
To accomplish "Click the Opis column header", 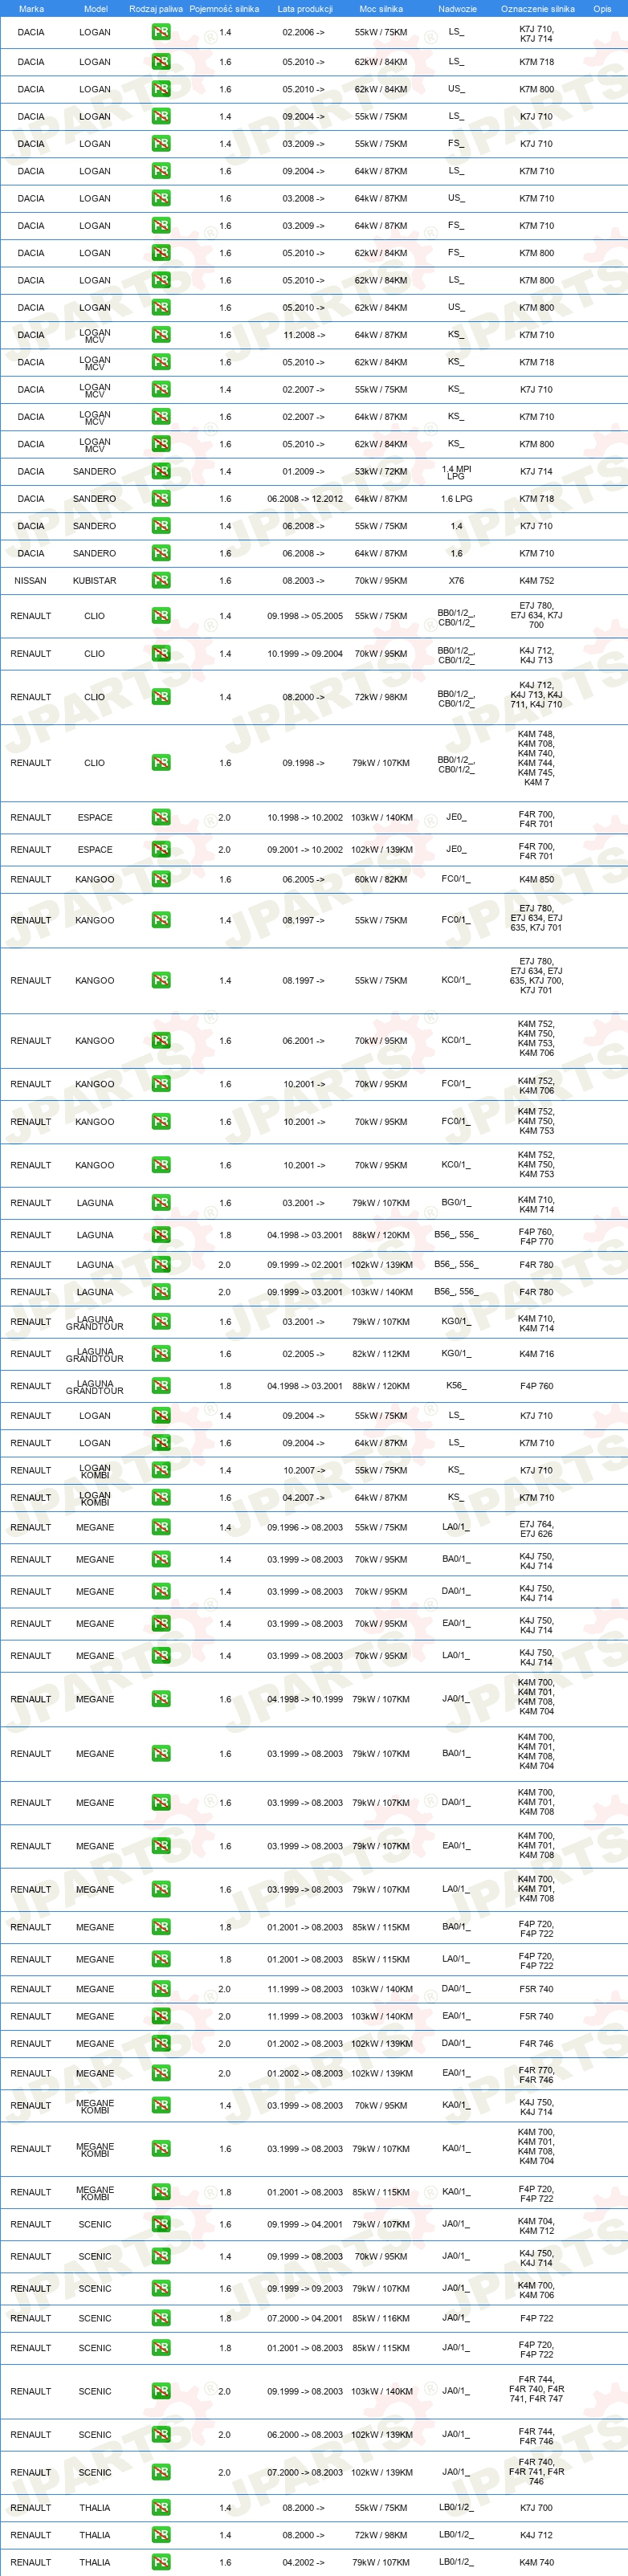I will [x=602, y=9].
